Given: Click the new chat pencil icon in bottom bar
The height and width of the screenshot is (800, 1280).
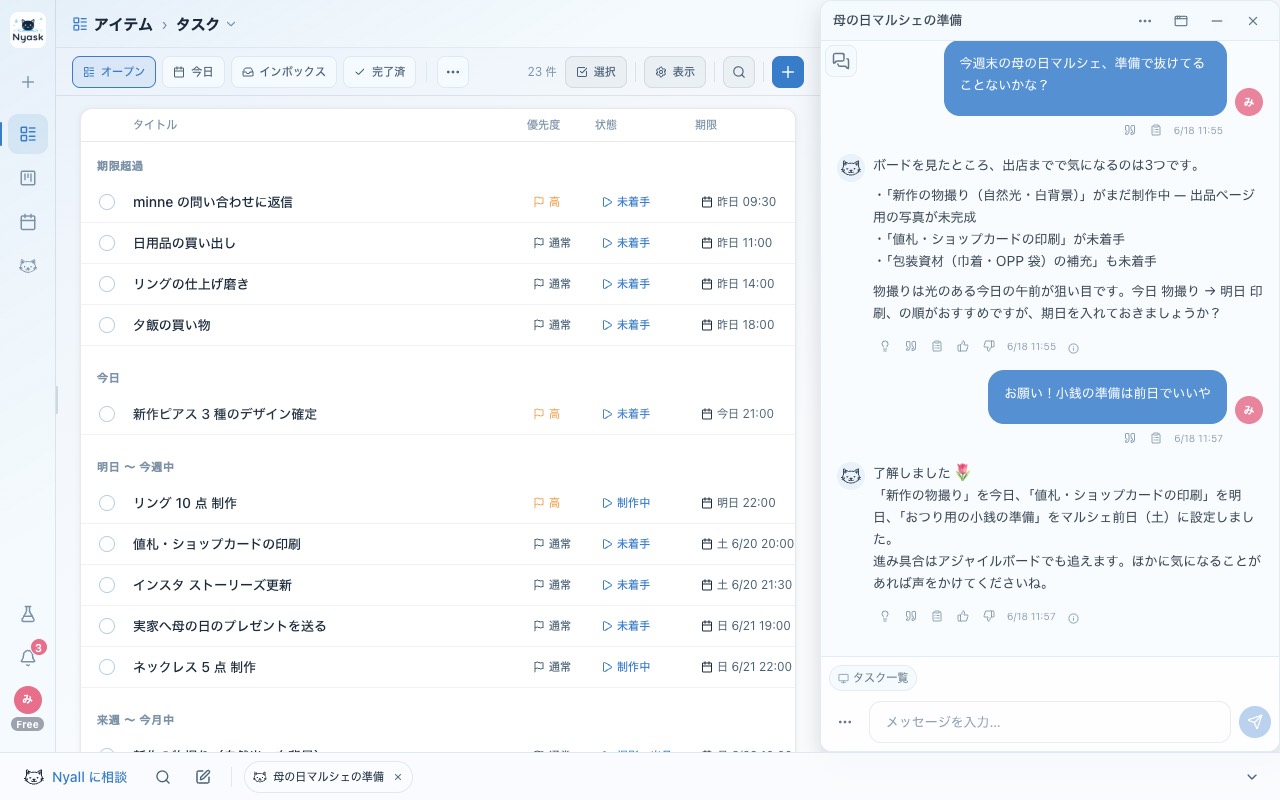Looking at the screenshot, I should coord(203,777).
